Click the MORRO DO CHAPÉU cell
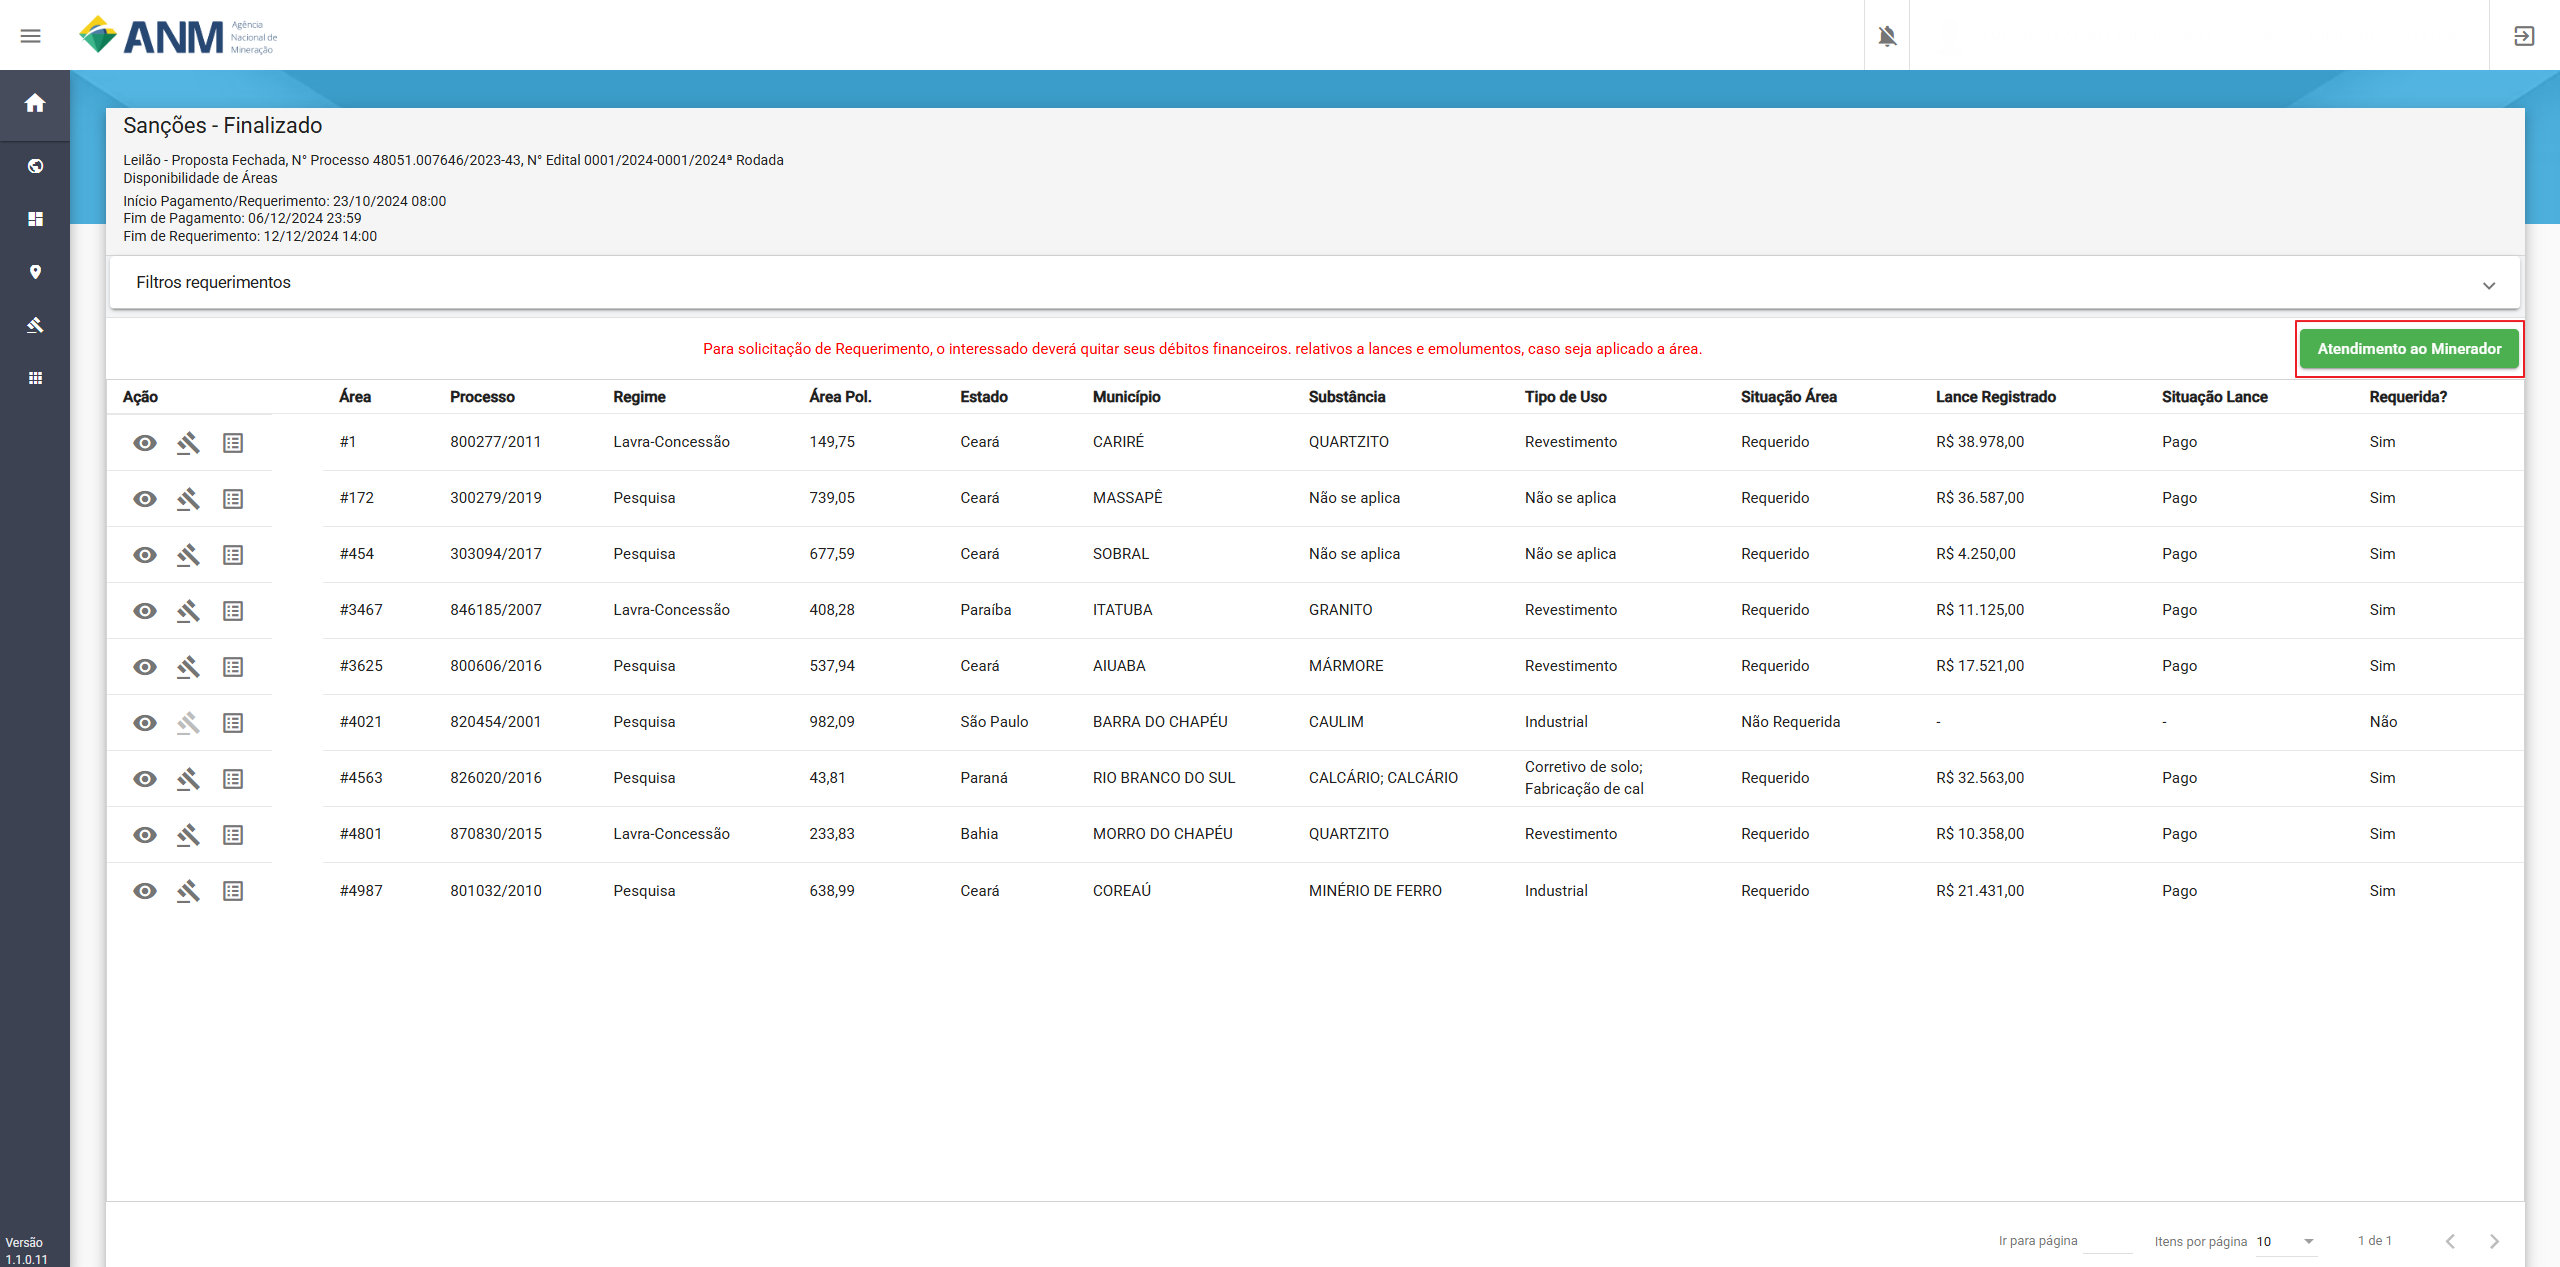Image resolution: width=2560 pixels, height=1267 pixels. 1162,834
